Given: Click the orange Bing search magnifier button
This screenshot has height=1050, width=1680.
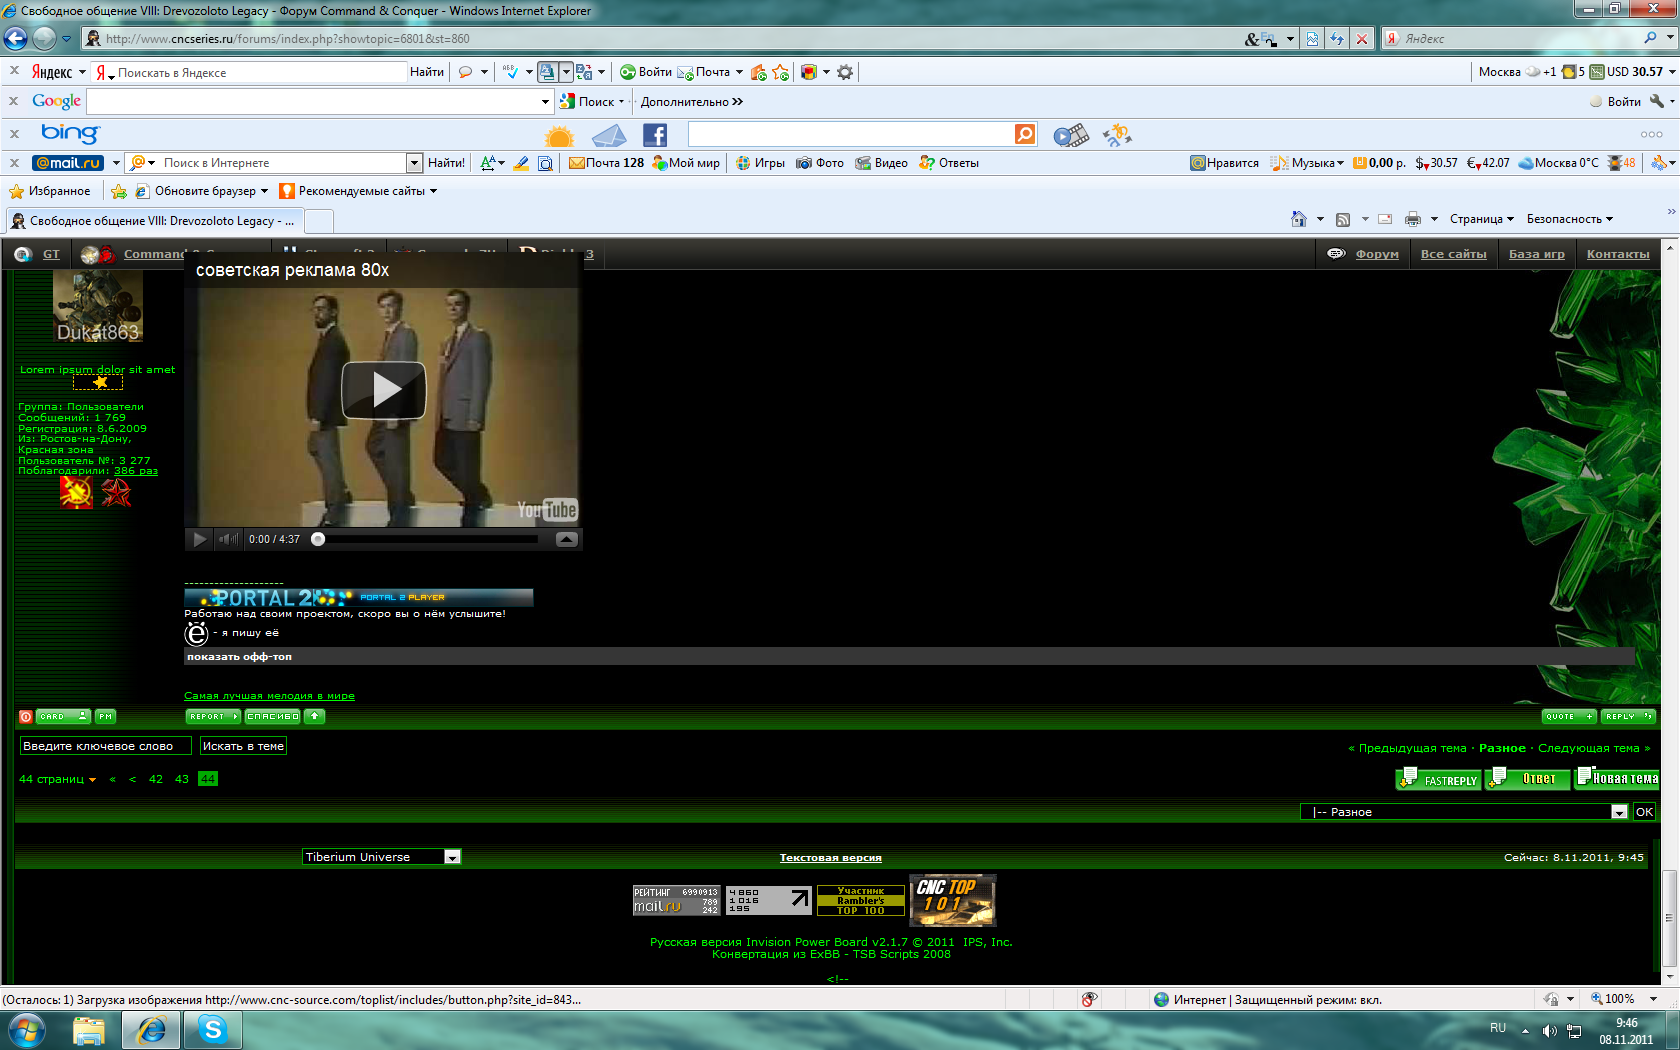Looking at the screenshot, I should 1025,134.
